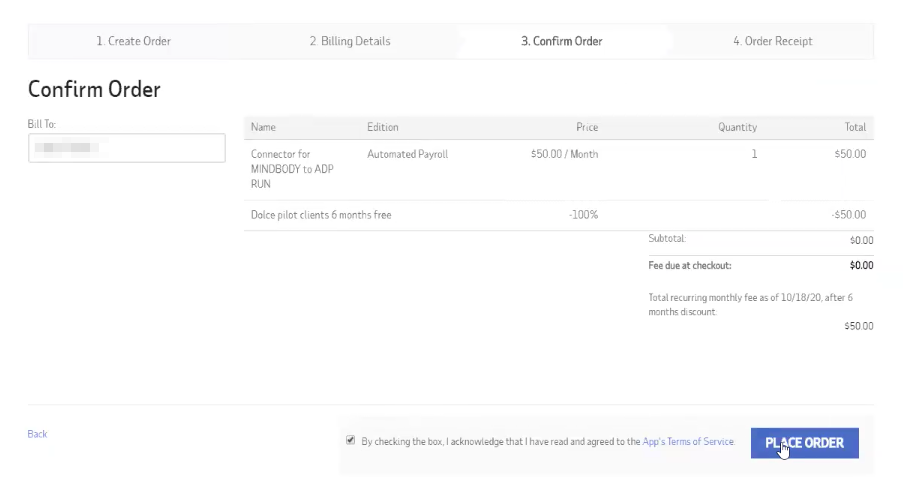This screenshot has height=495, width=903.
Task: Switch to the Billing Details step
Action: (x=349, y=41)
